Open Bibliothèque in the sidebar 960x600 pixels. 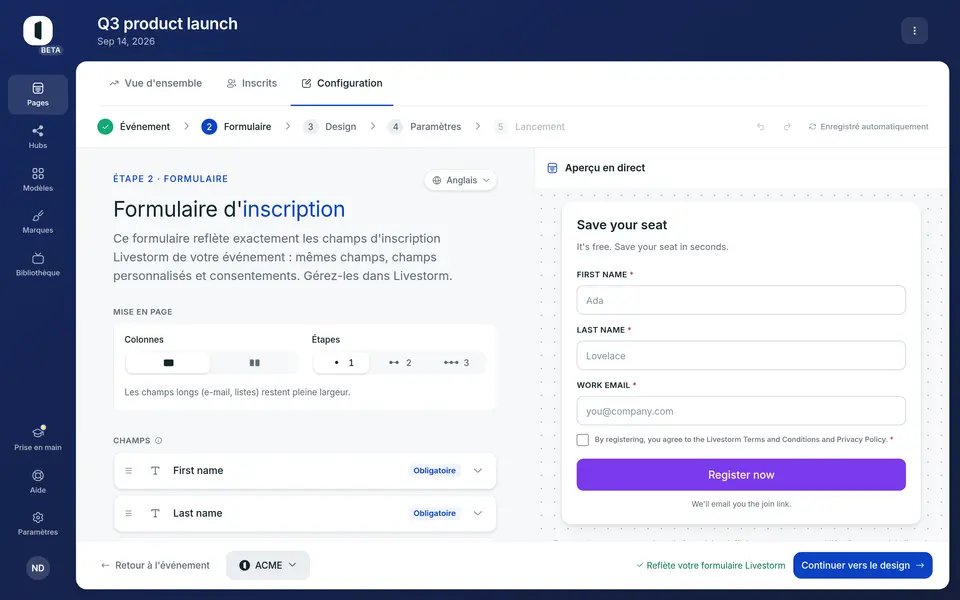click(38, 264)
